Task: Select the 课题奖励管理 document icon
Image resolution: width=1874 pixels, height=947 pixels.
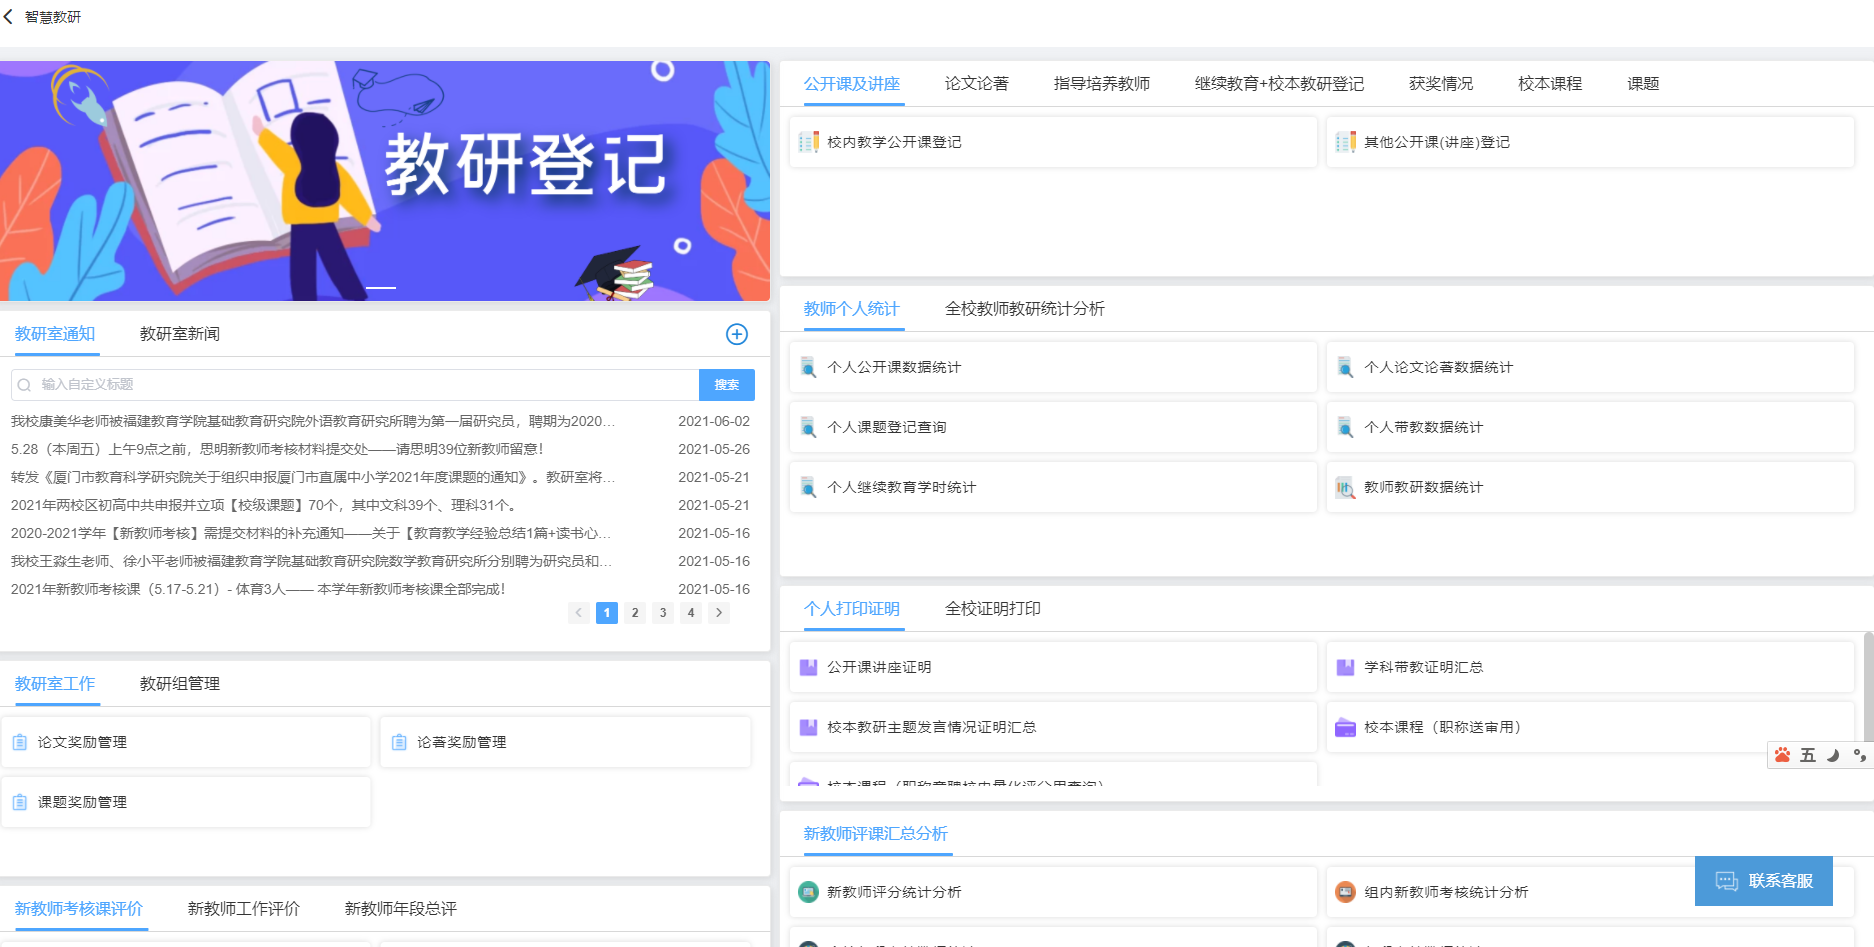Action: click(x=20, y=801)
